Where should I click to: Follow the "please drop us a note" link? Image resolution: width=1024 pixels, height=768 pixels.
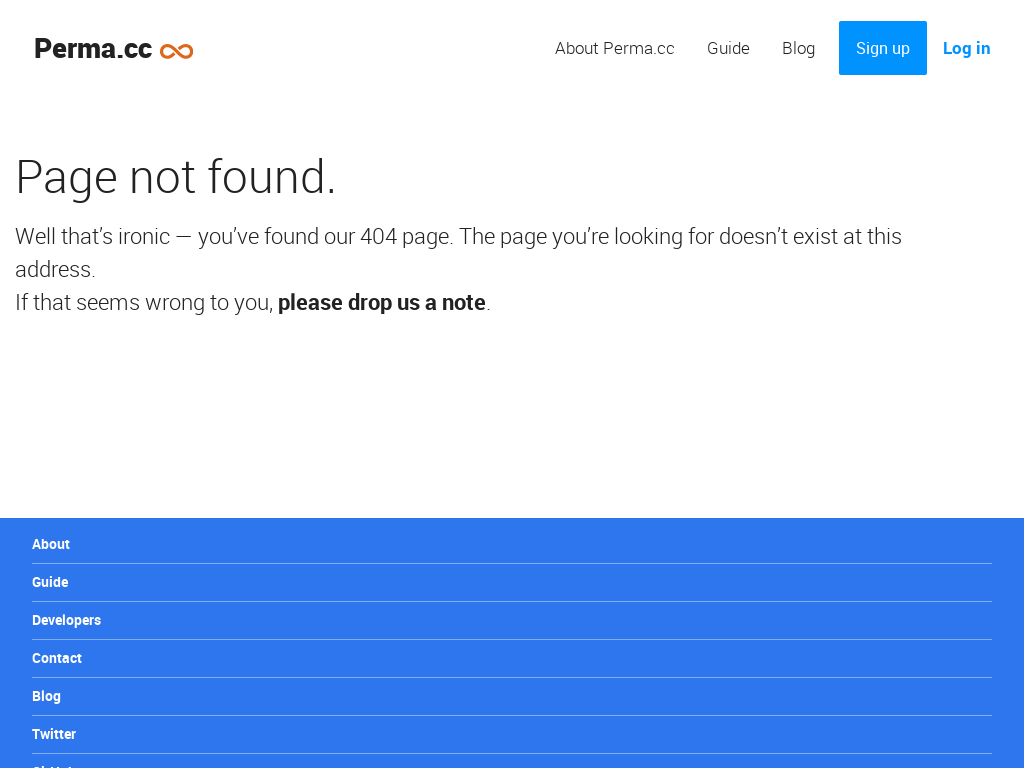click(x=381, y=302)
